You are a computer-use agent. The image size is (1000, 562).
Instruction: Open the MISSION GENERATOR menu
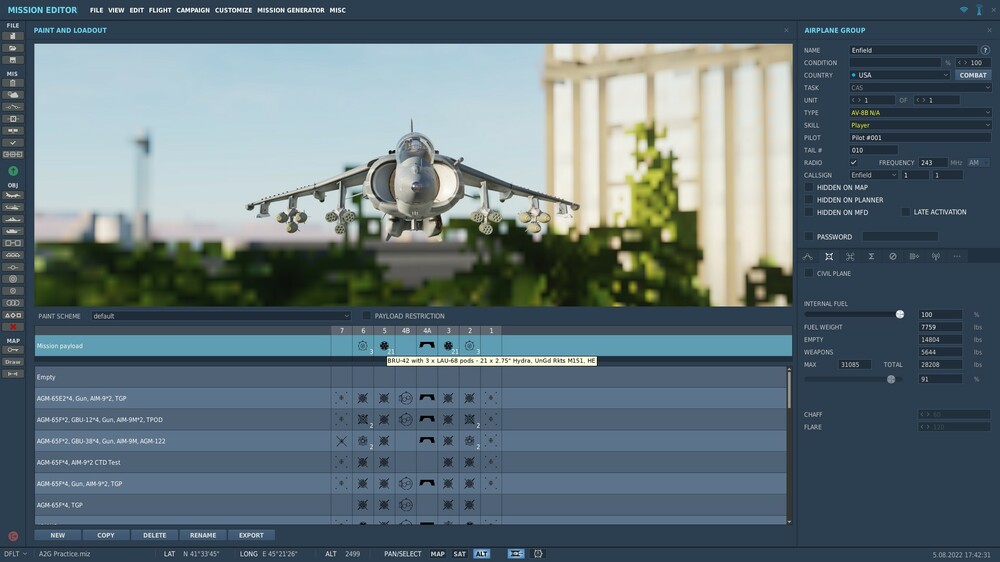(x=291, y=10)
